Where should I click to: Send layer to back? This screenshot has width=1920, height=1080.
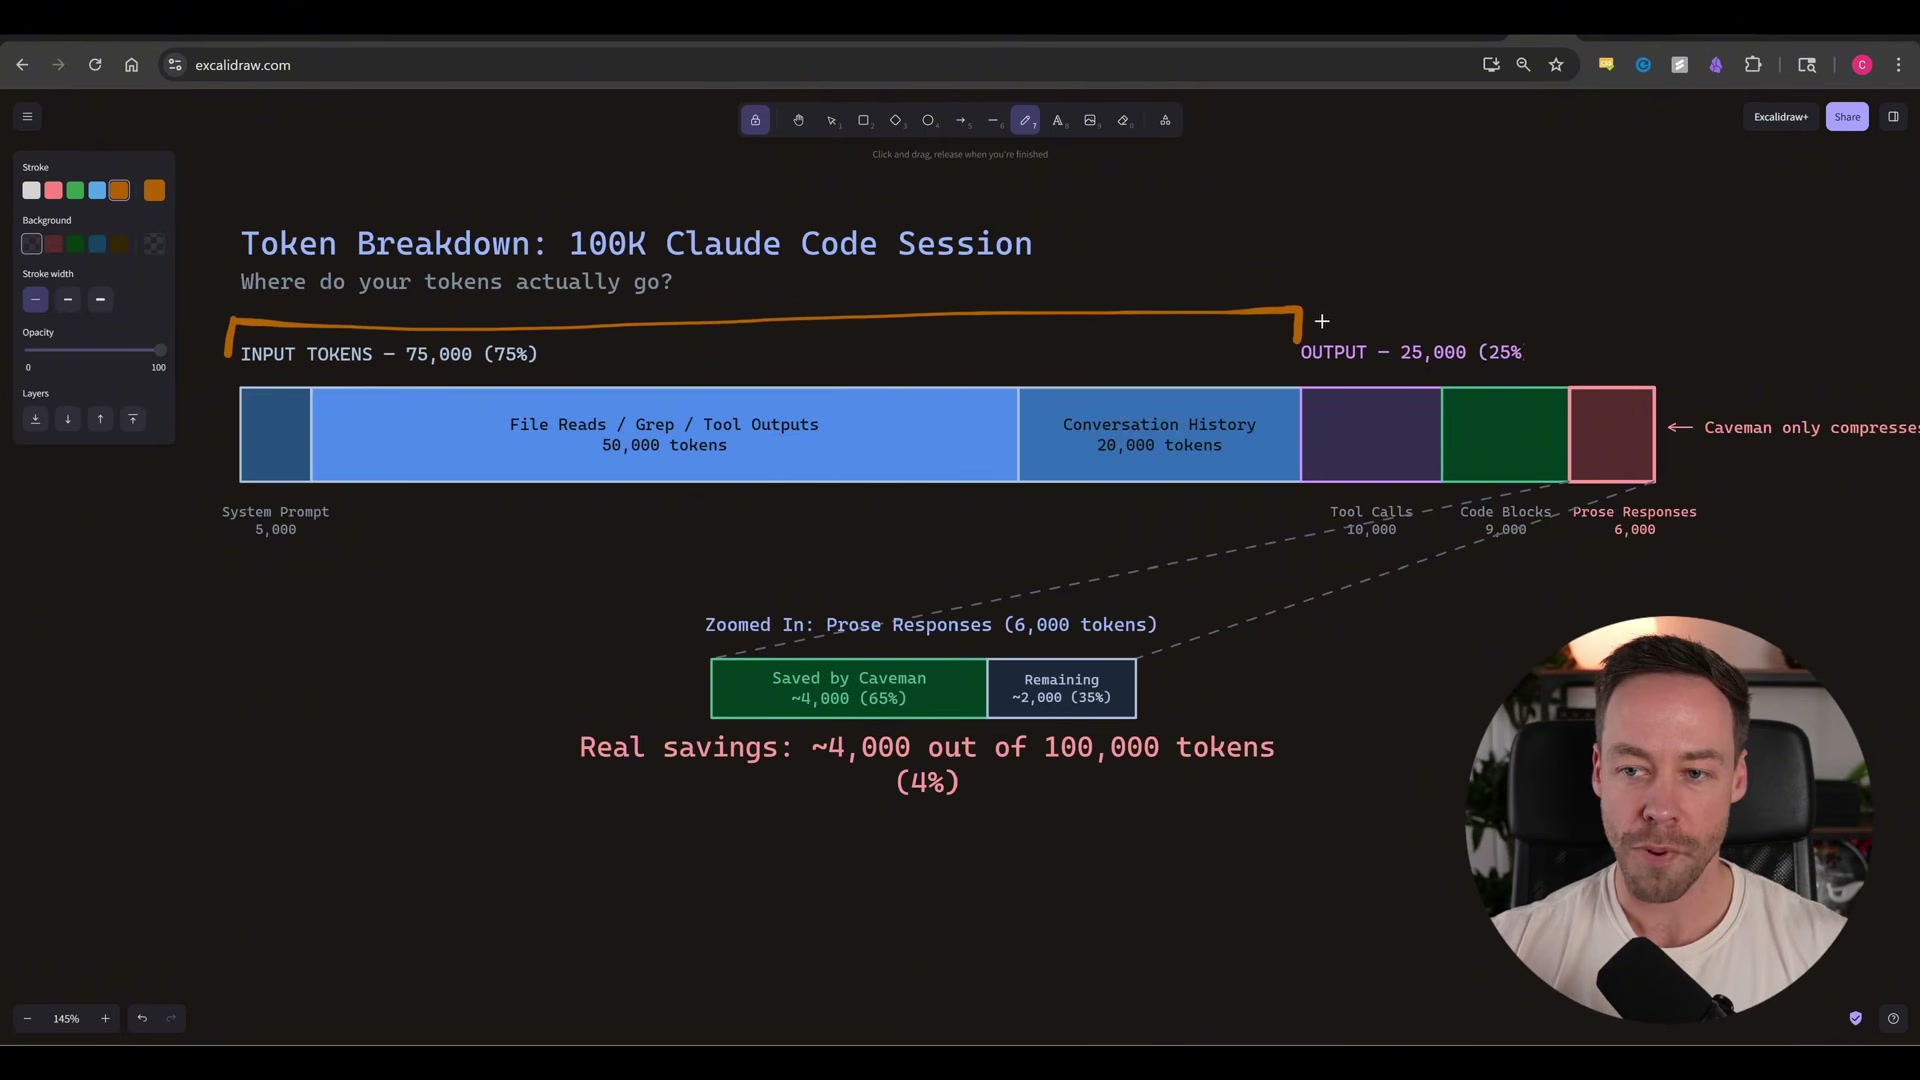35,419
